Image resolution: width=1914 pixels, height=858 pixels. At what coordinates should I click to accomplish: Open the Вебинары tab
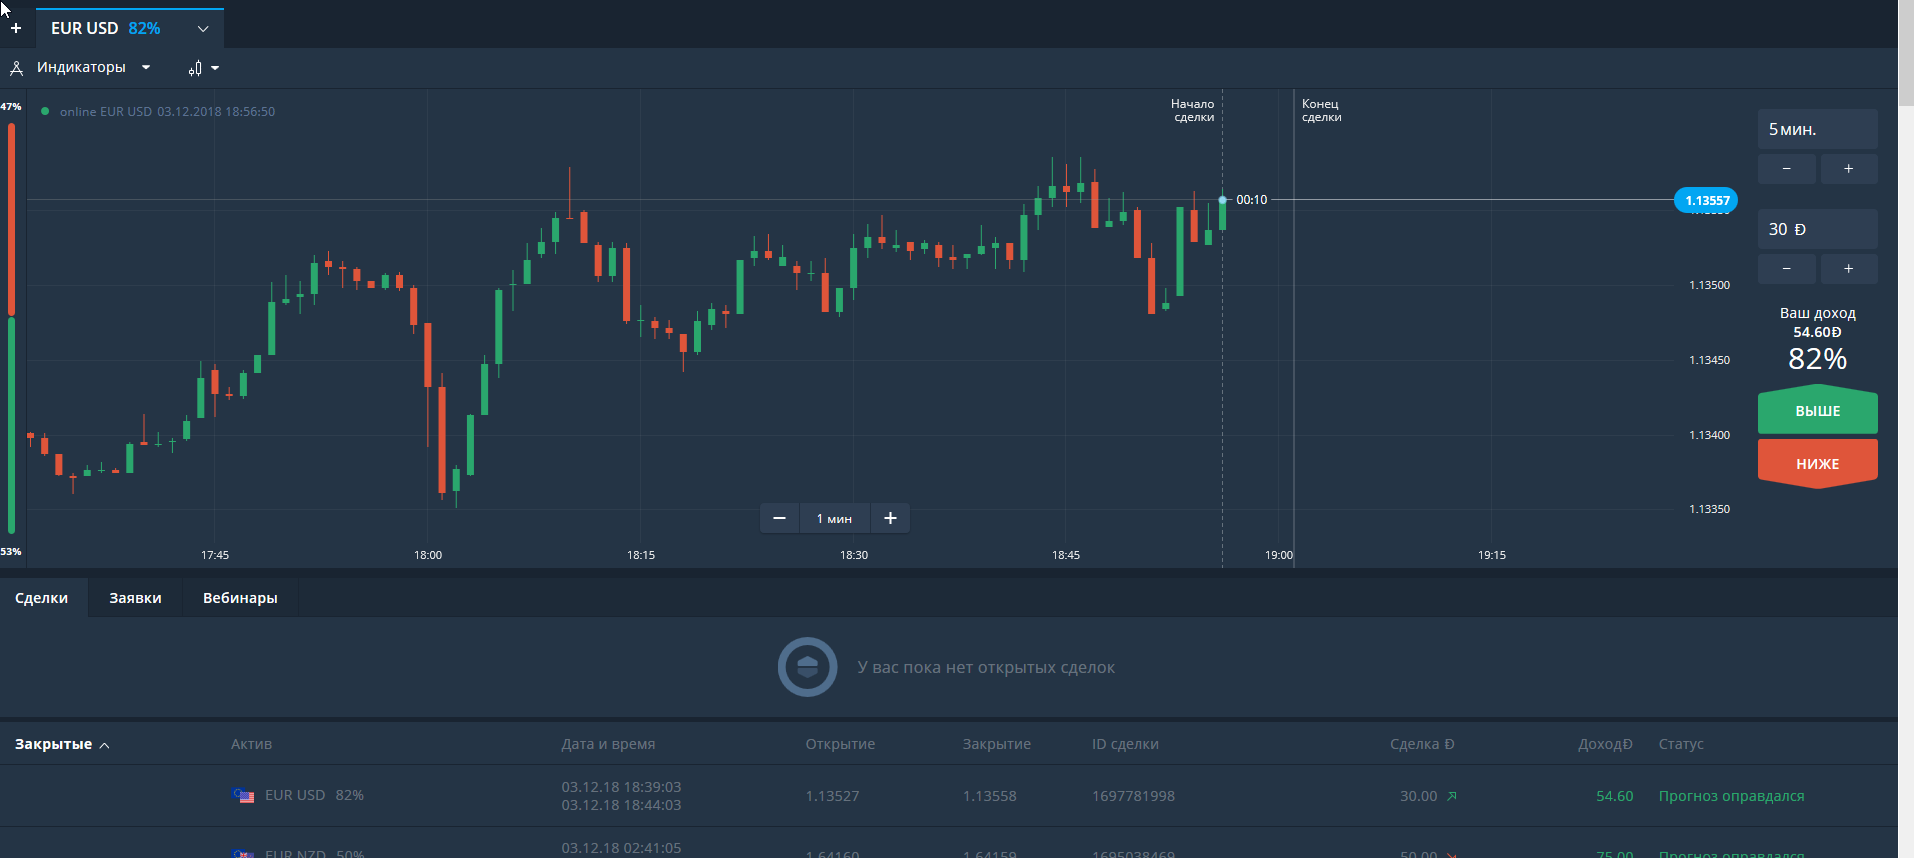pyautogui.click(x=240, y=598)
